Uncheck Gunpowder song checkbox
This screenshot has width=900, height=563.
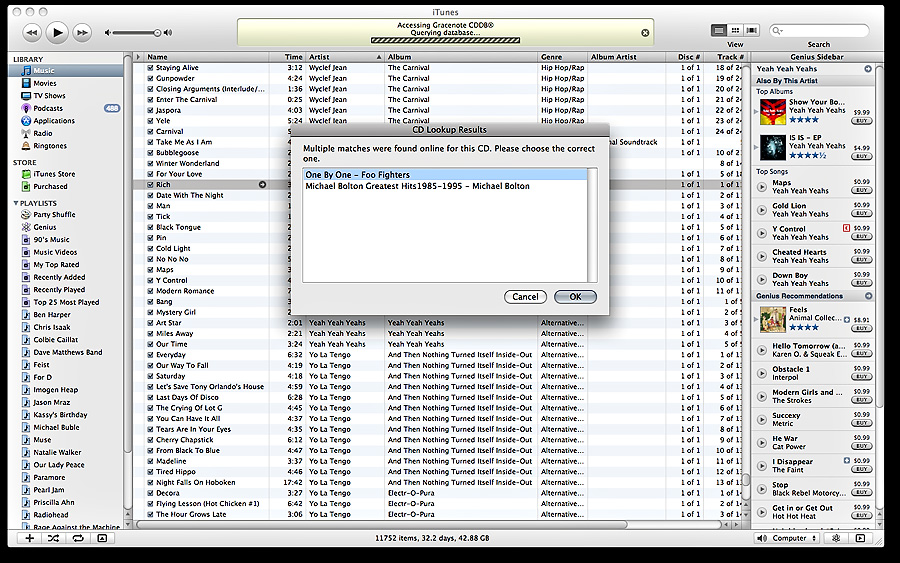150,79
